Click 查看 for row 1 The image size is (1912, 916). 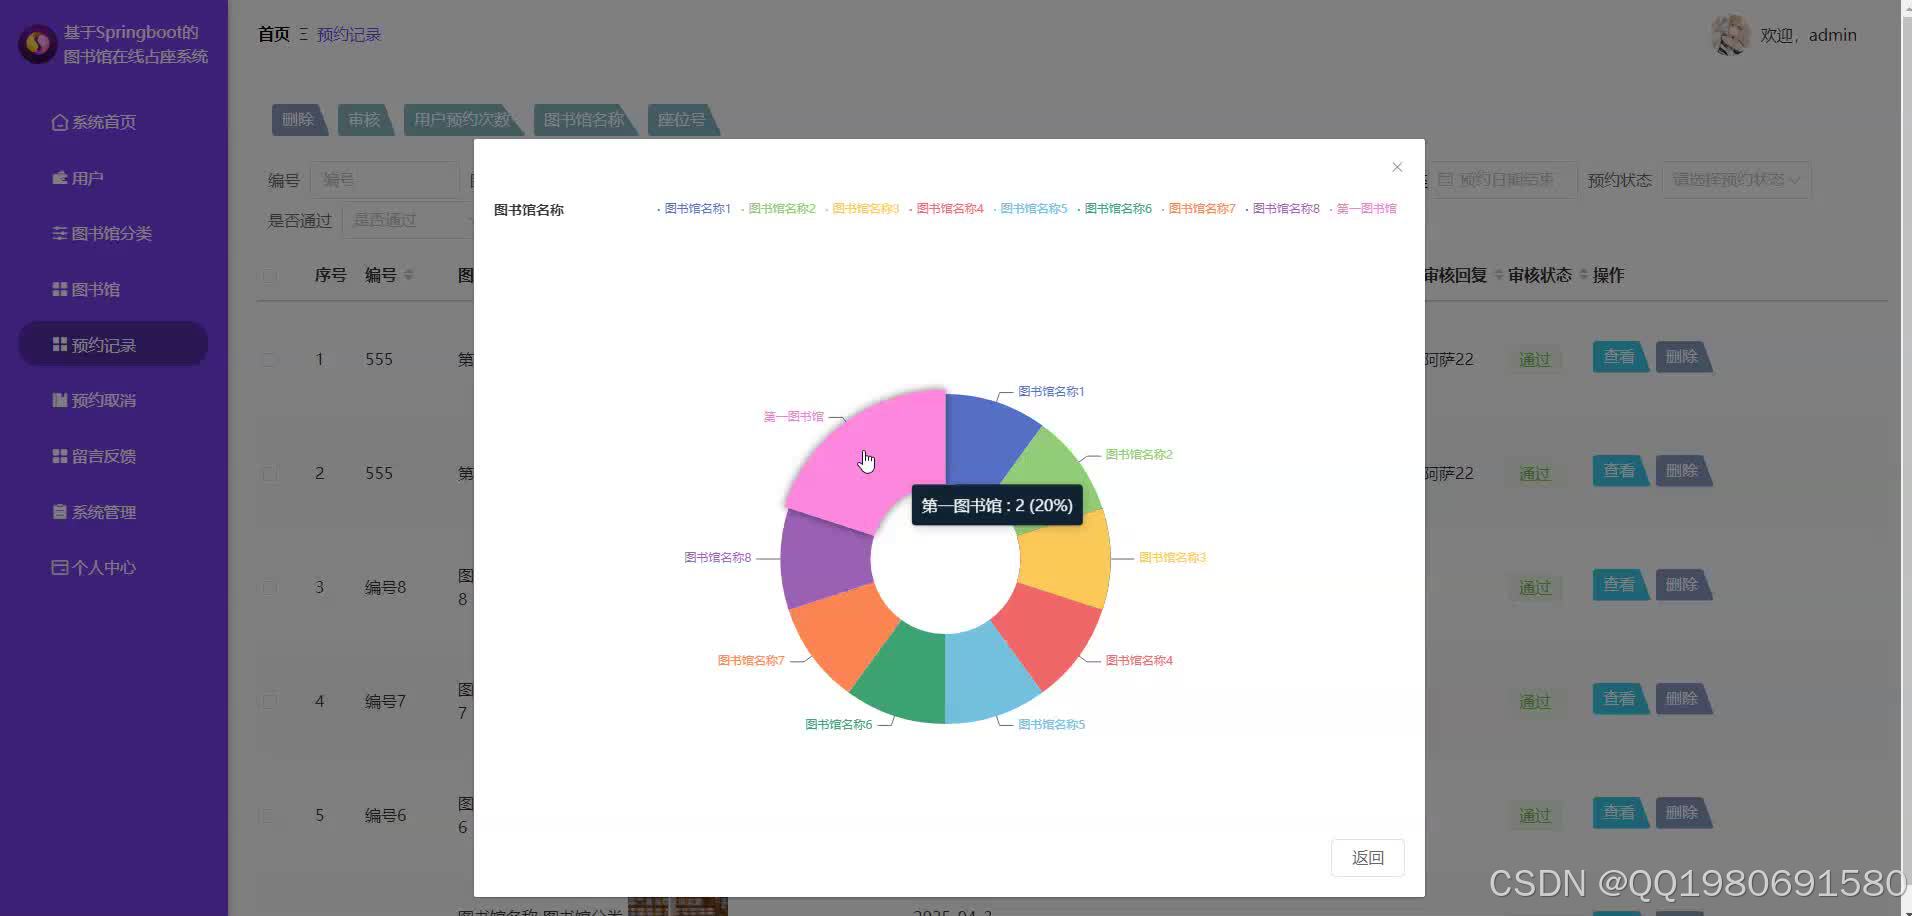pyautogui.click(x=1619, y=357)
